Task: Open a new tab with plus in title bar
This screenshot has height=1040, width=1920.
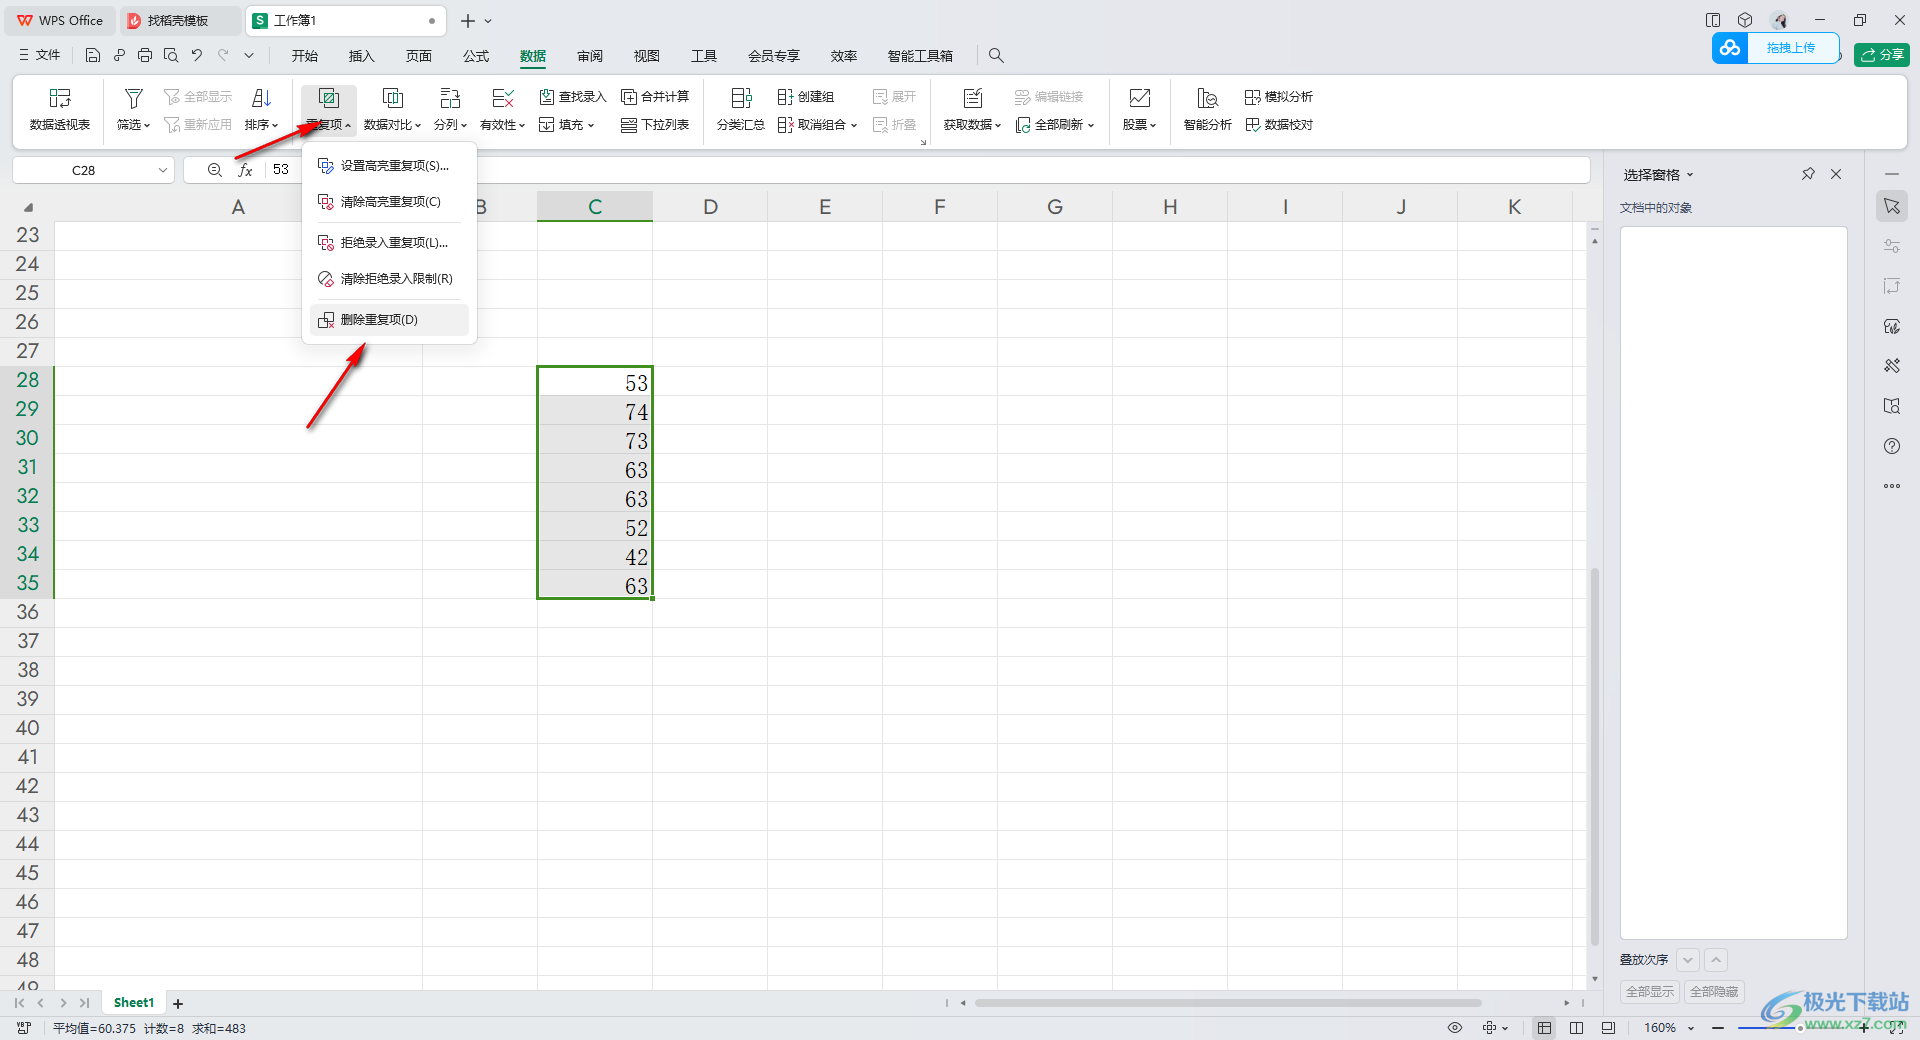Action: pyautogui.click(x=467, y=20)
